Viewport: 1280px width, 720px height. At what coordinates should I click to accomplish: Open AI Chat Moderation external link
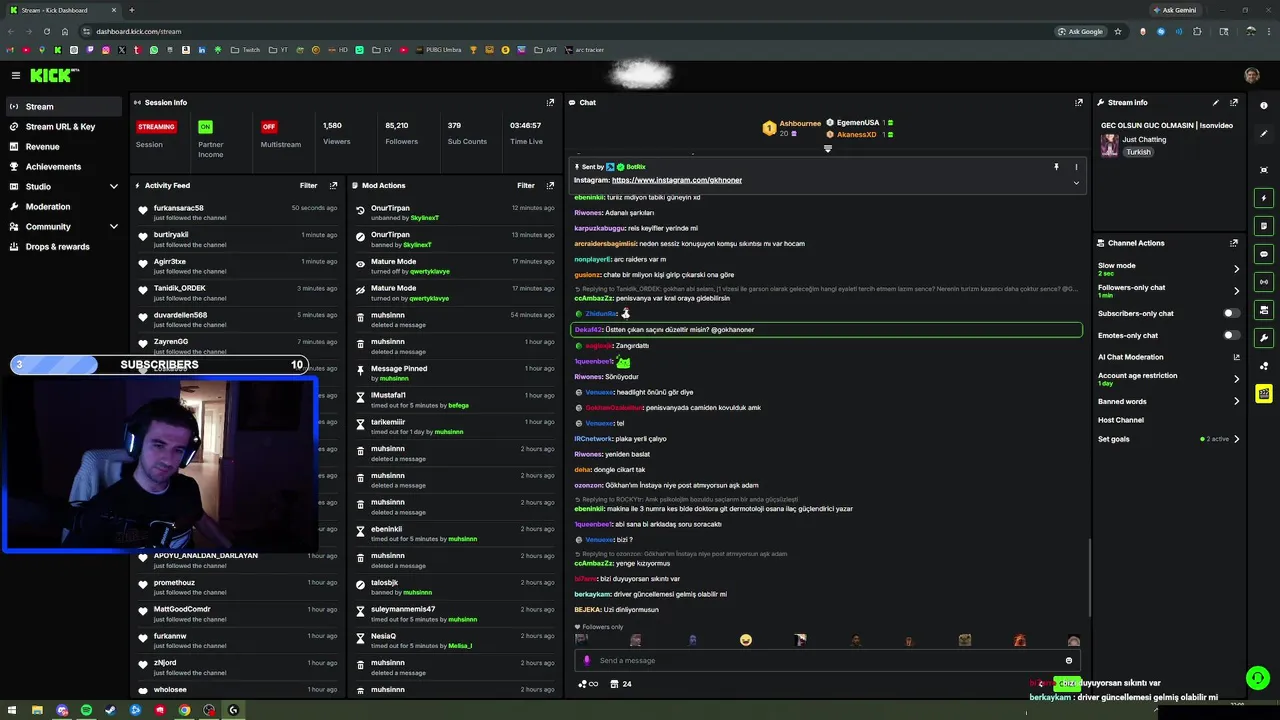(1236, 357)
